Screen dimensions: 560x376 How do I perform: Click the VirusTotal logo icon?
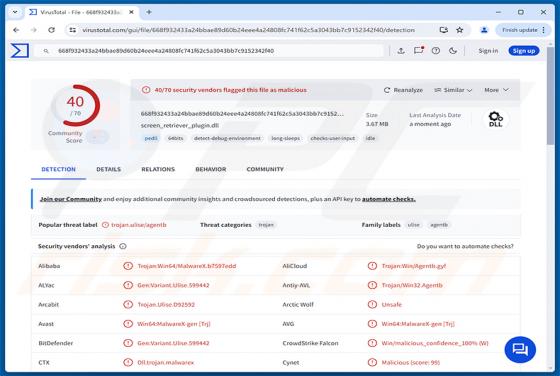(x=19, y=51)
